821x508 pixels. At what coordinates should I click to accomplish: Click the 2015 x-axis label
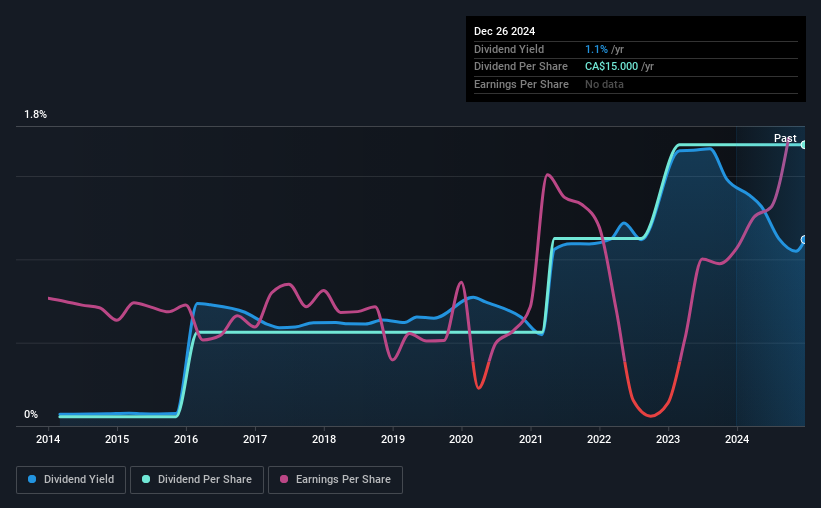[117, 439]
